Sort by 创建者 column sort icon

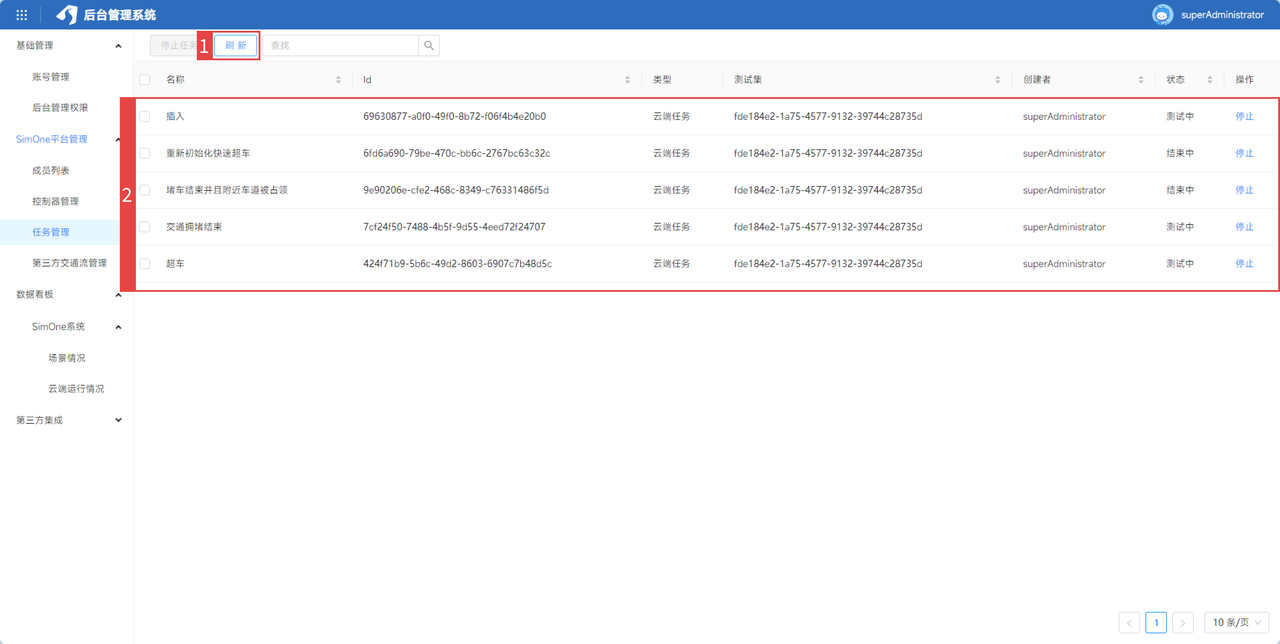(1141, 80)
